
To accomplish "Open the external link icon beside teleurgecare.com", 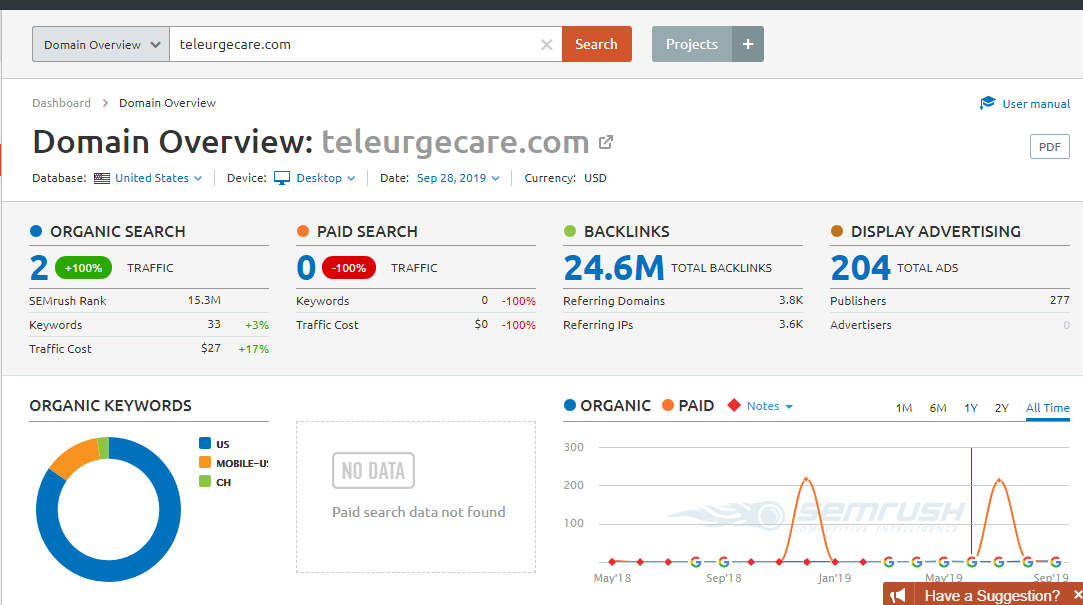I will (x=605, y=142).
